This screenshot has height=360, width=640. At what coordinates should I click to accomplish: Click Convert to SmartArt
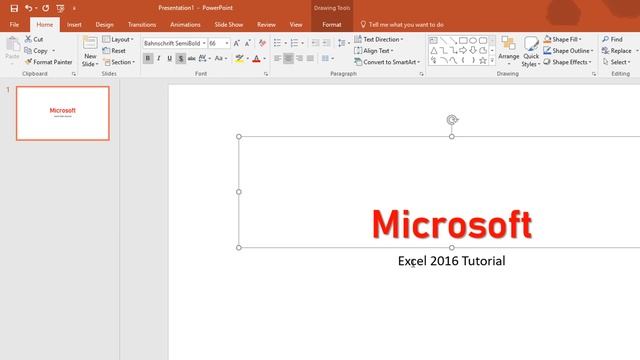point(387,62)
